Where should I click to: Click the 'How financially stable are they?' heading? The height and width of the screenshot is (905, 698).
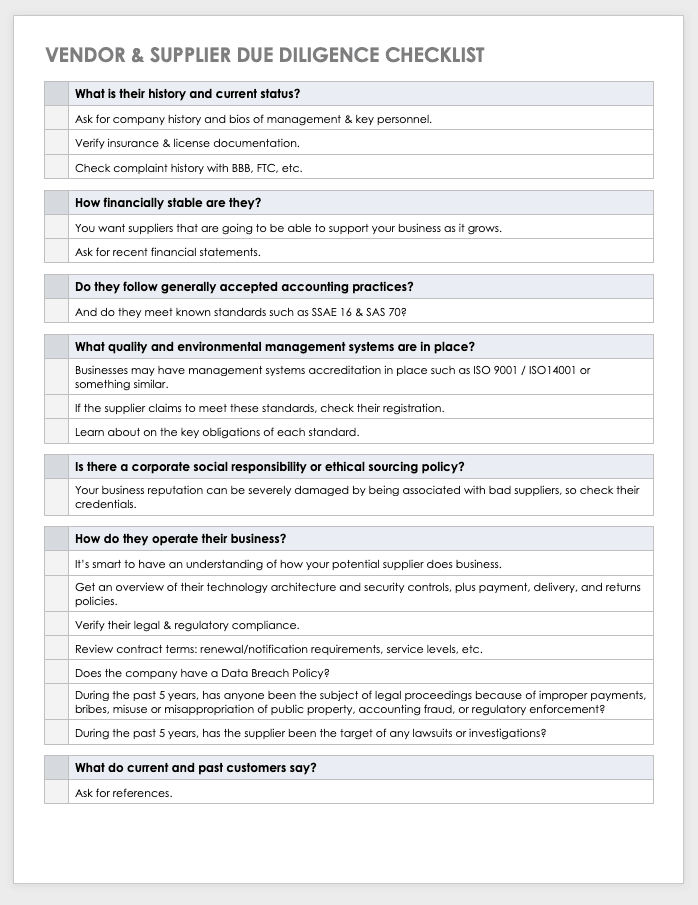tap(168, 203)
